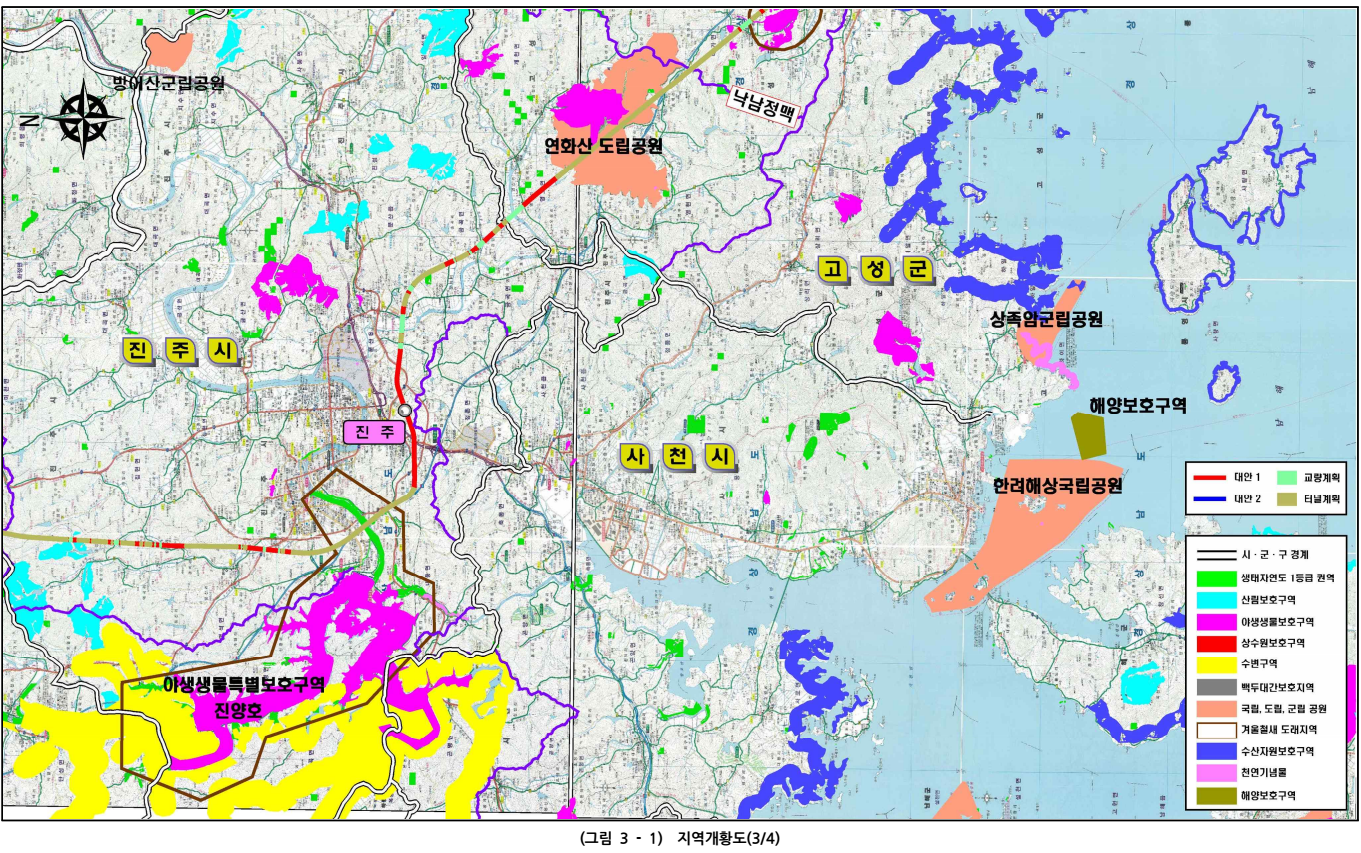Image resolution: width=1361 pixels, height=853 pixels.
Task: Click the olive marine protected area polygon
Action: (x=1090, y=435)
